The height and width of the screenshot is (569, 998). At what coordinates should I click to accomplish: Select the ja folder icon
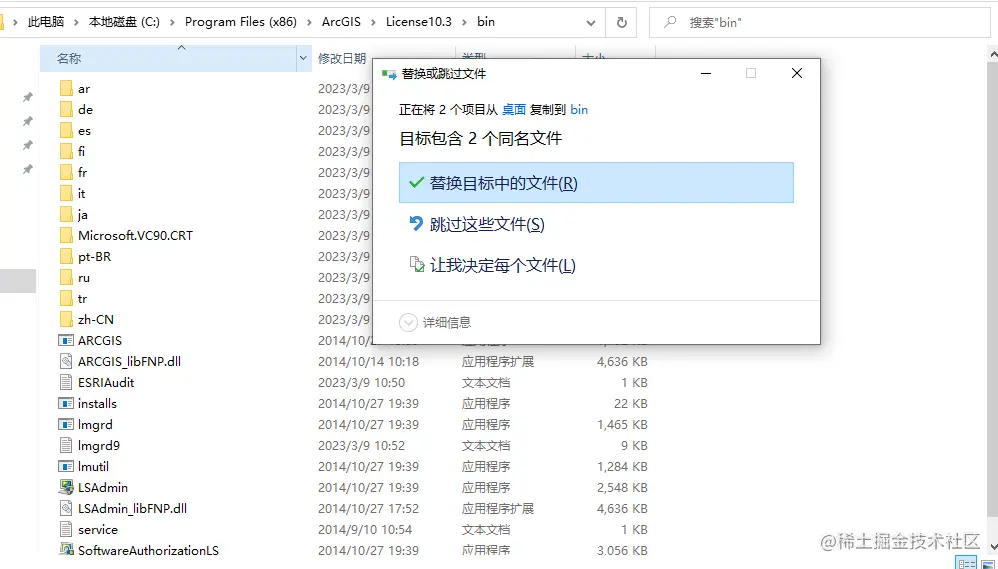[66, 214]
